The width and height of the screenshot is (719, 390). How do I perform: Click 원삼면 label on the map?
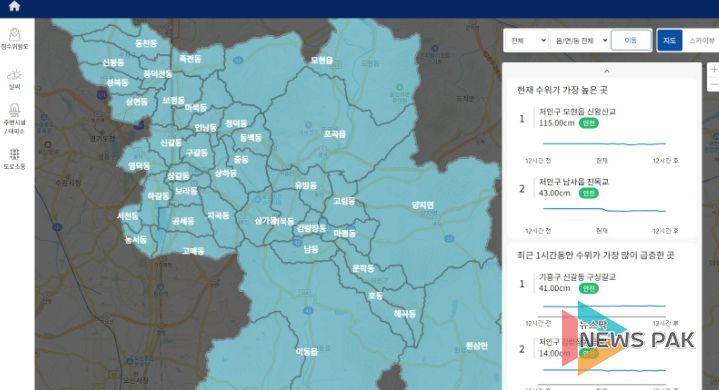pyautogui.click(x=476, y=346)
